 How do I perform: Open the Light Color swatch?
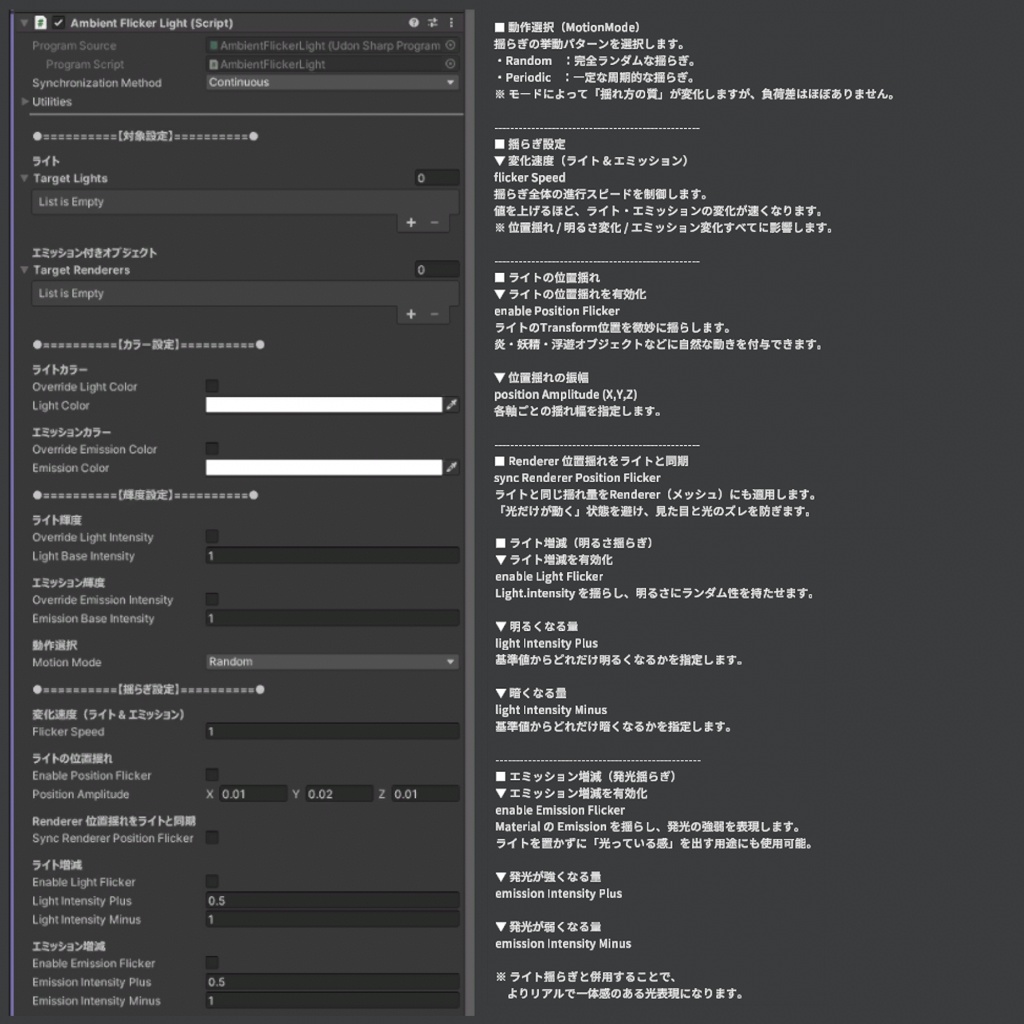(x=324, y=405)
